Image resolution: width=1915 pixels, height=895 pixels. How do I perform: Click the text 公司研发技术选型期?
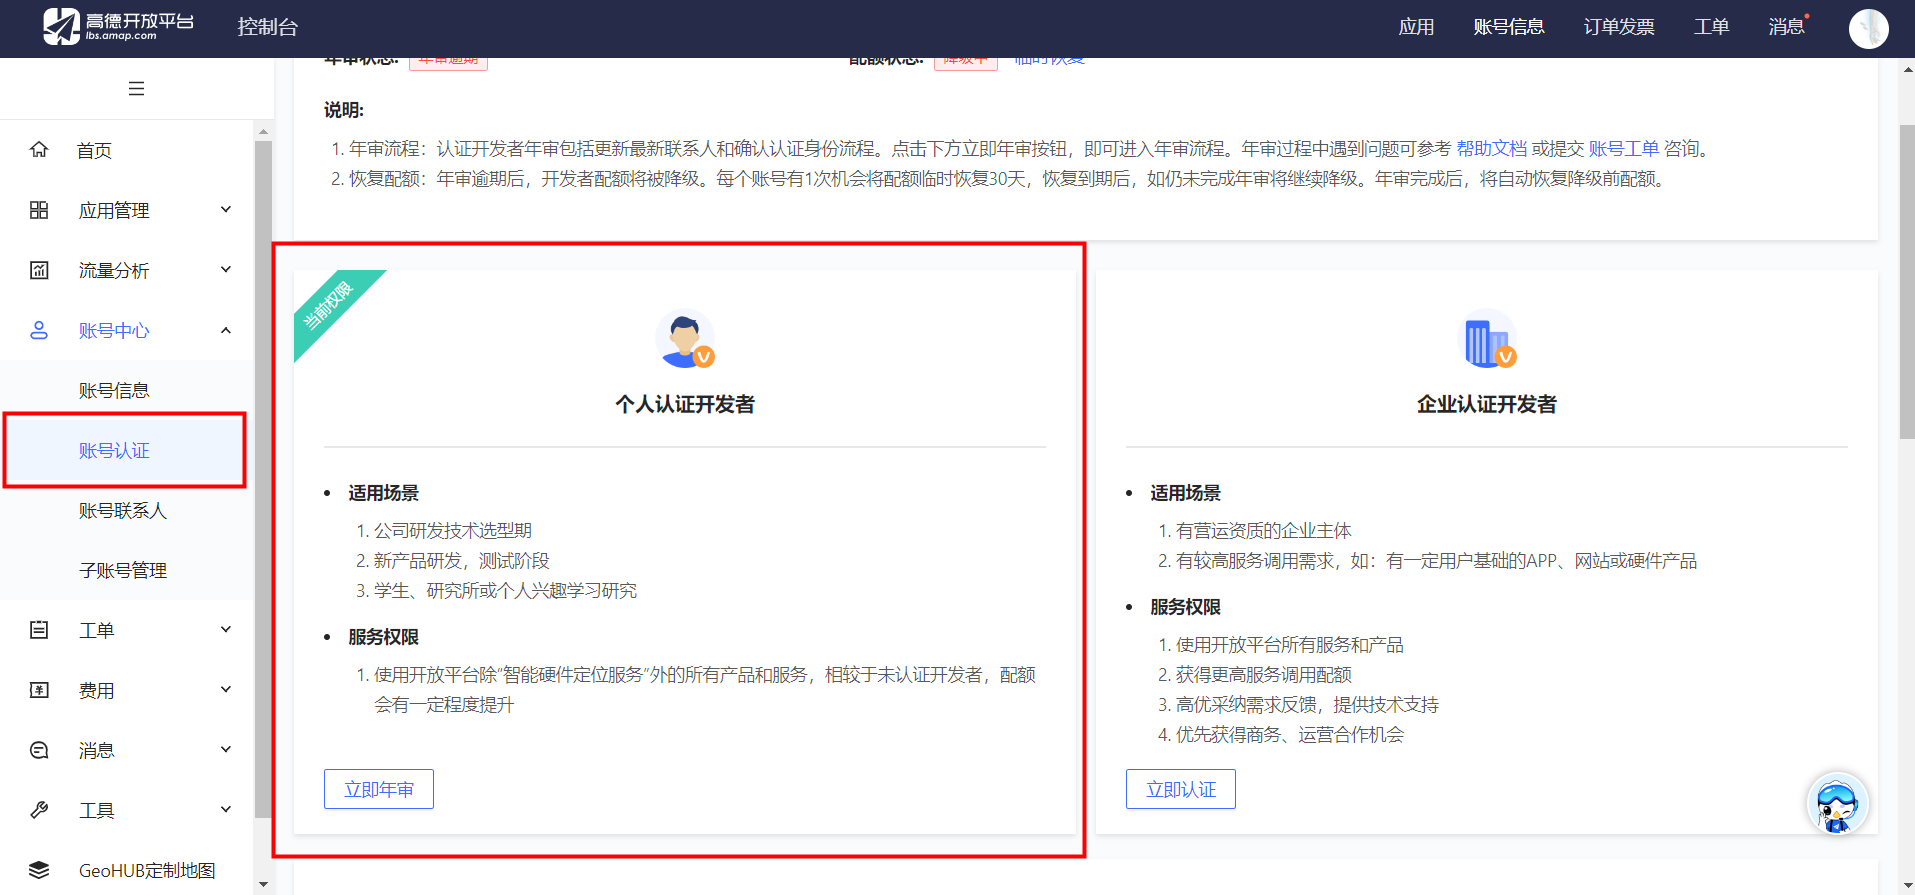(x=453, y=530)
